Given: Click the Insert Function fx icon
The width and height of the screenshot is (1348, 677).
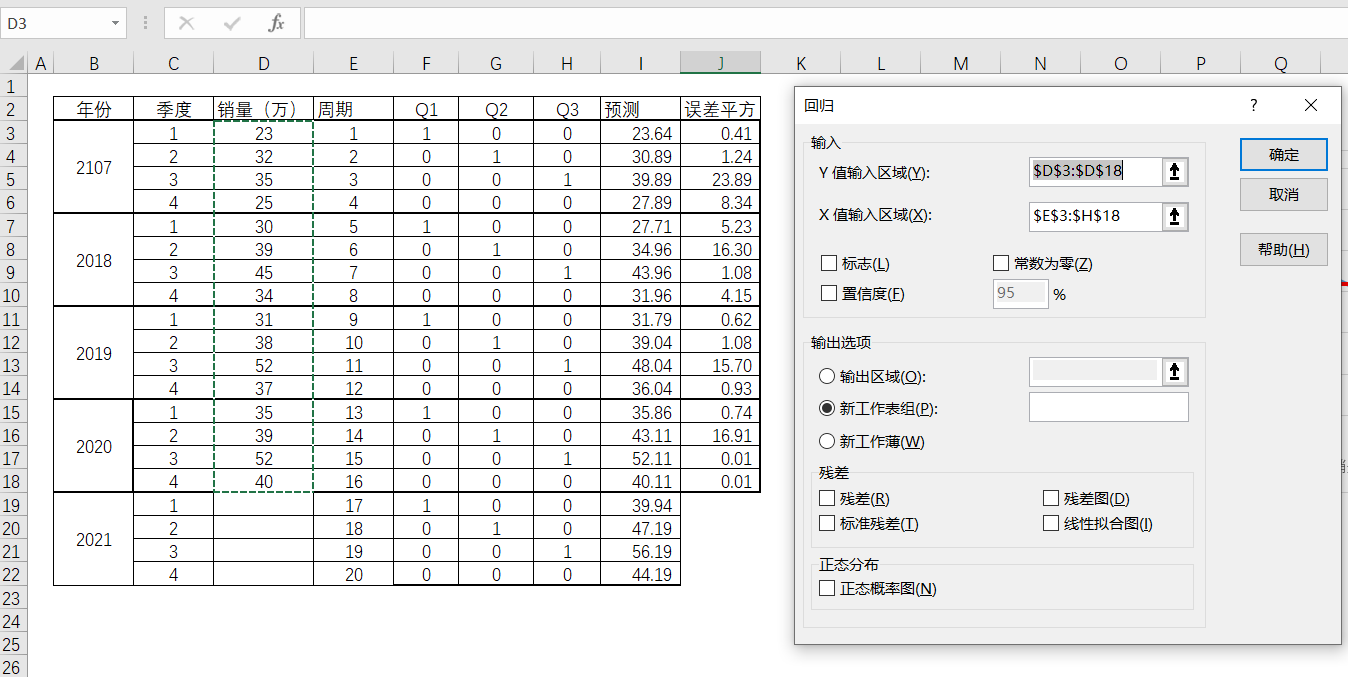Looking at the screenshot, I should click(277, 23).
